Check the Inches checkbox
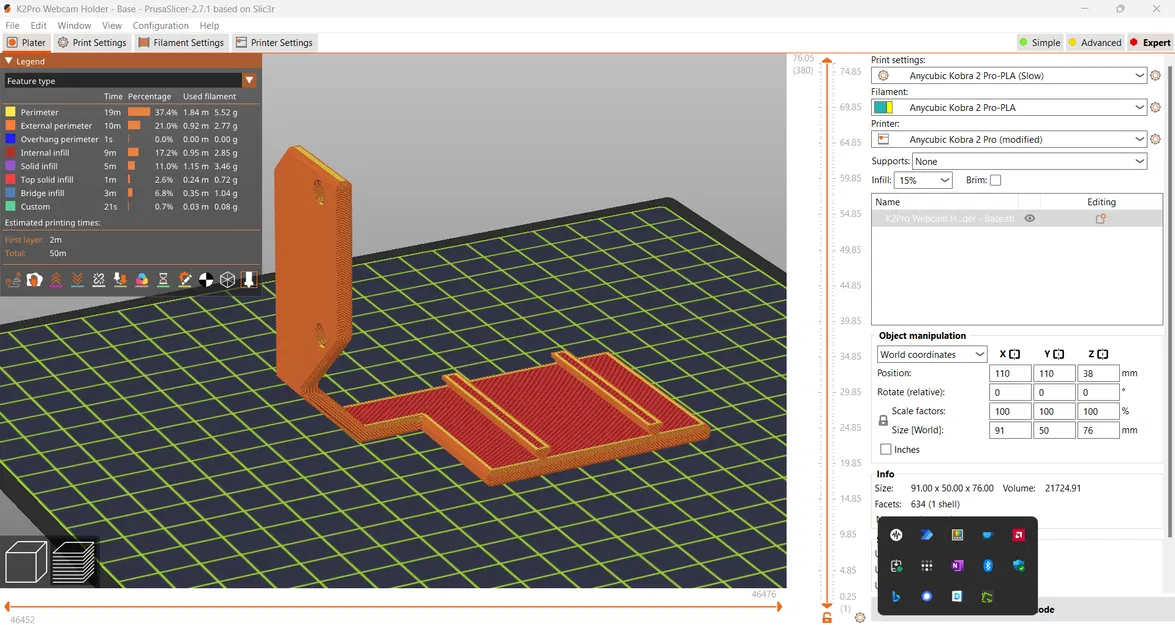 pos(886,449)
